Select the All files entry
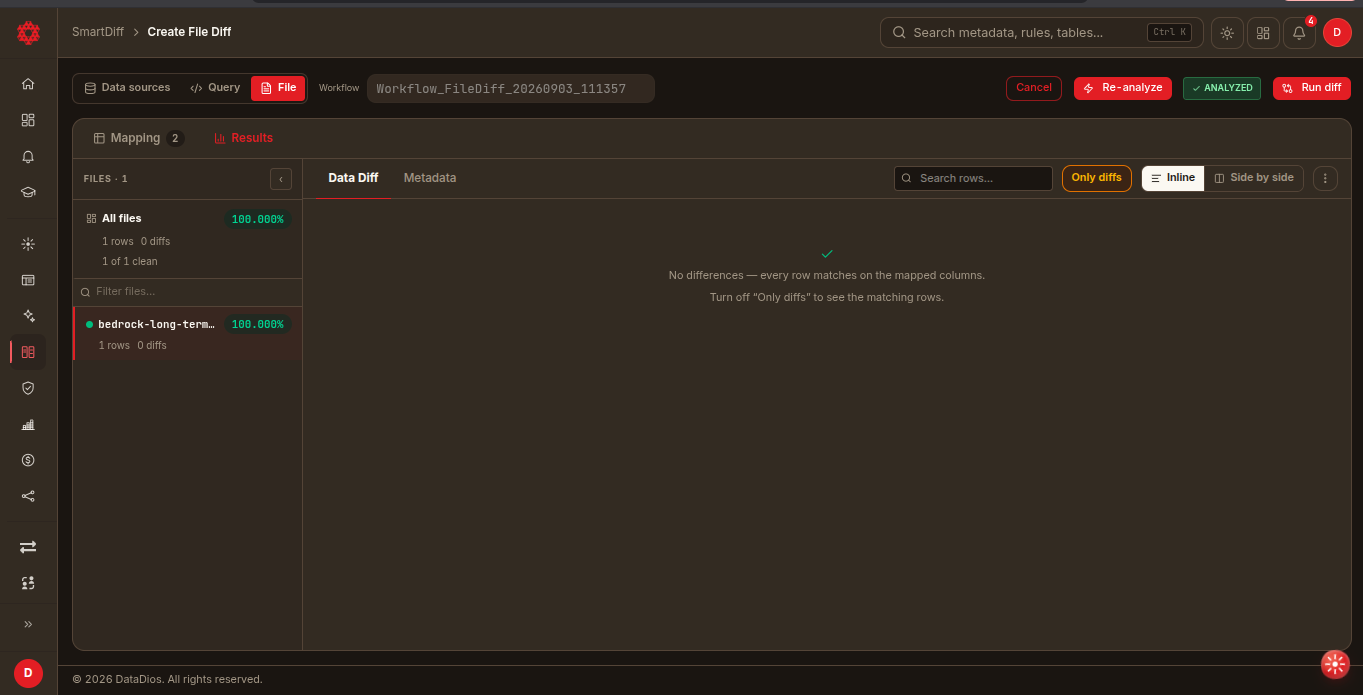The height and width of the screenshot is (695, 1363). click(188, 239)
